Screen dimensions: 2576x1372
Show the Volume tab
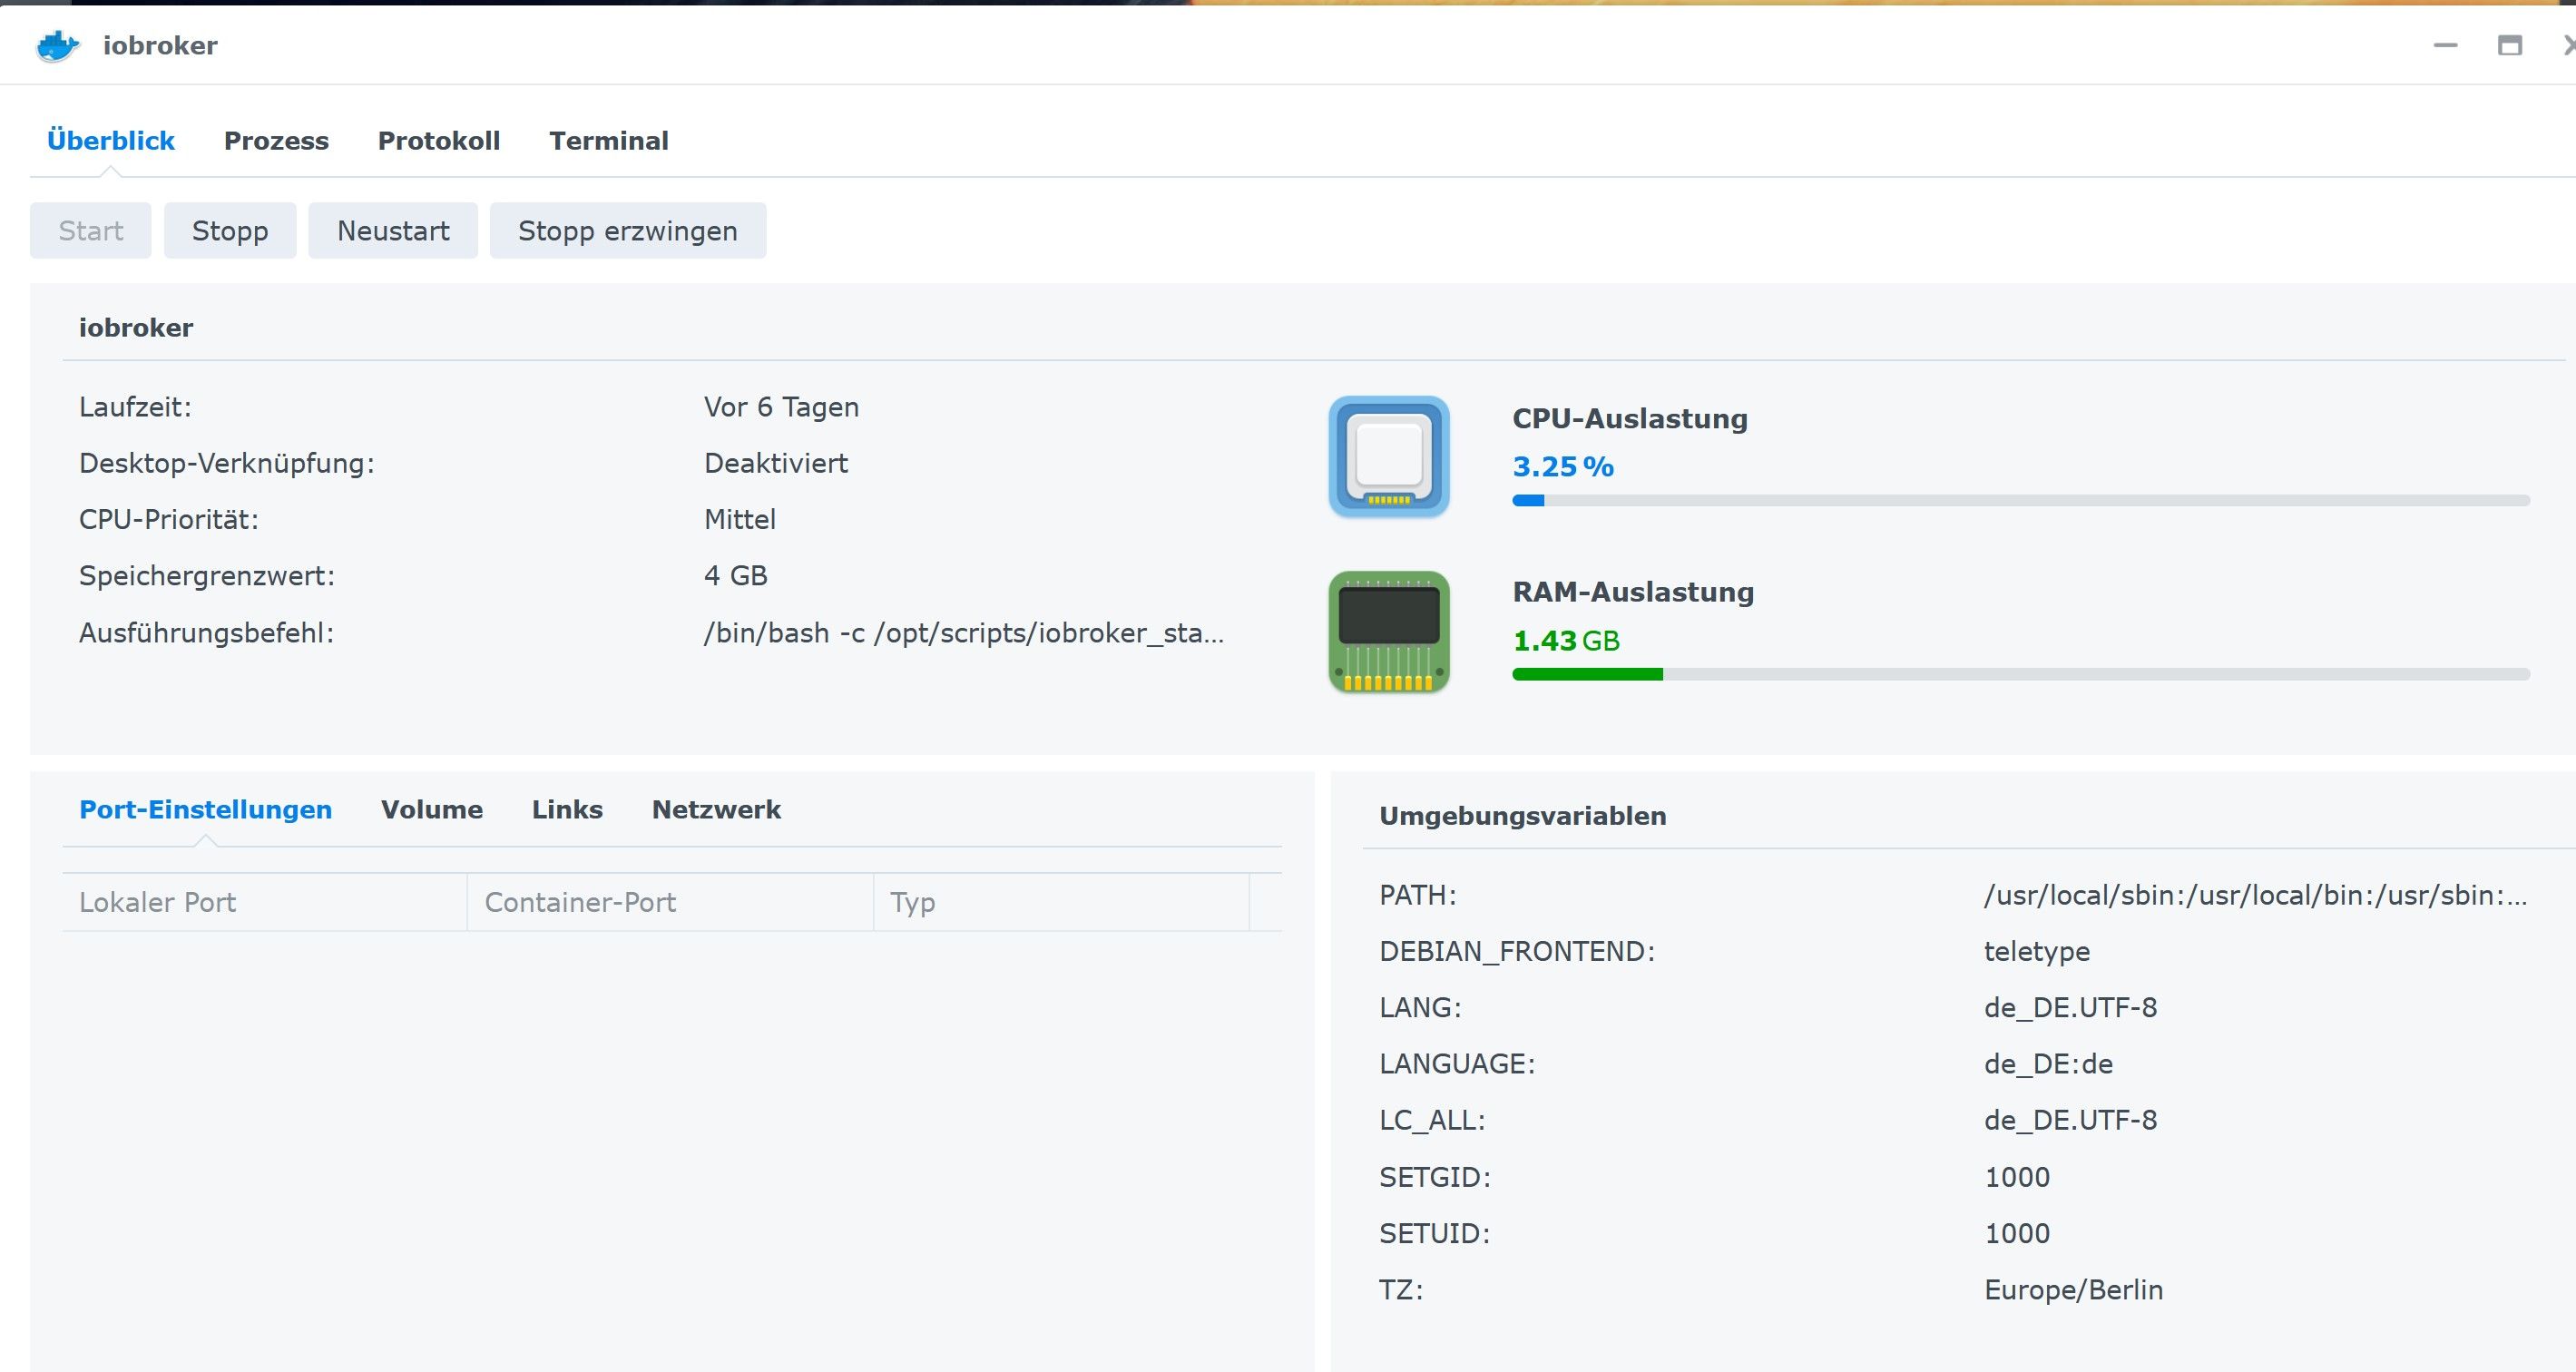click(431, 810)
